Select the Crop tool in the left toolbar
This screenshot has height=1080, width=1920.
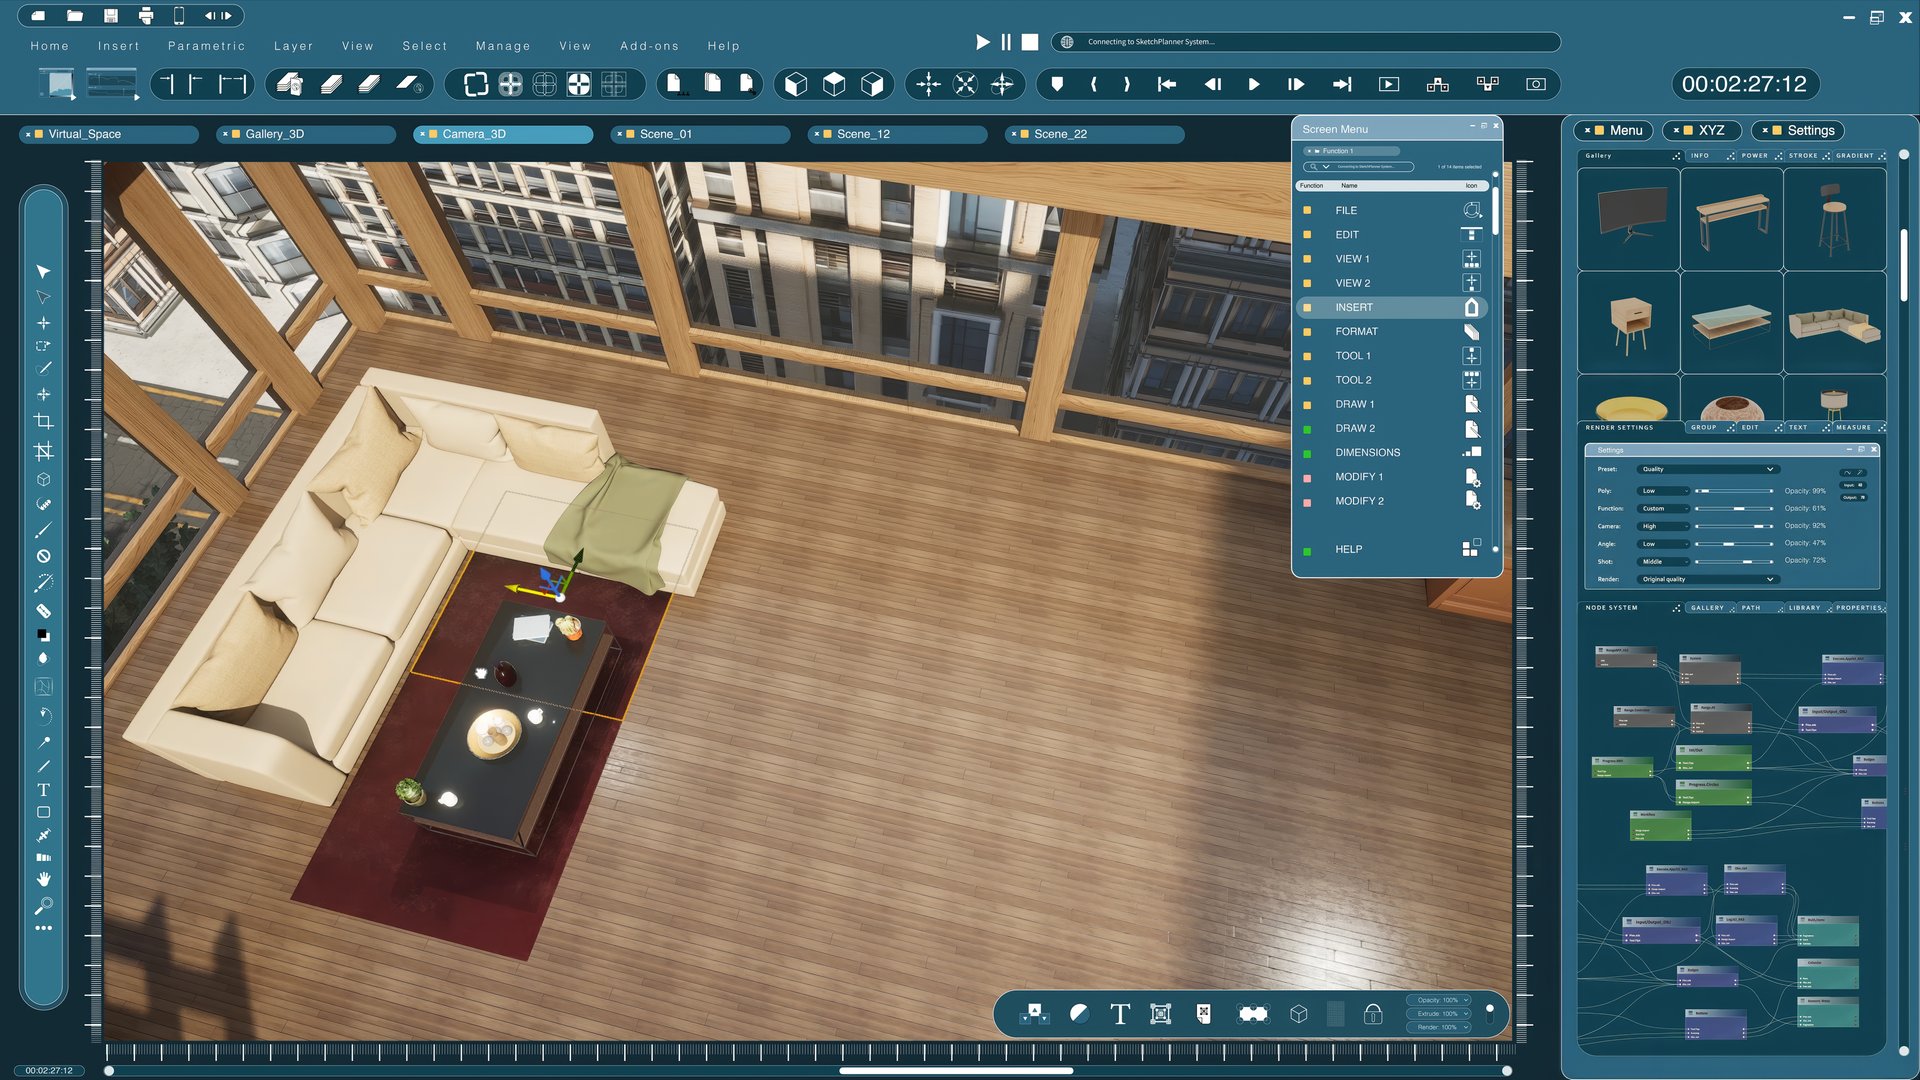(x=43, y=421)
